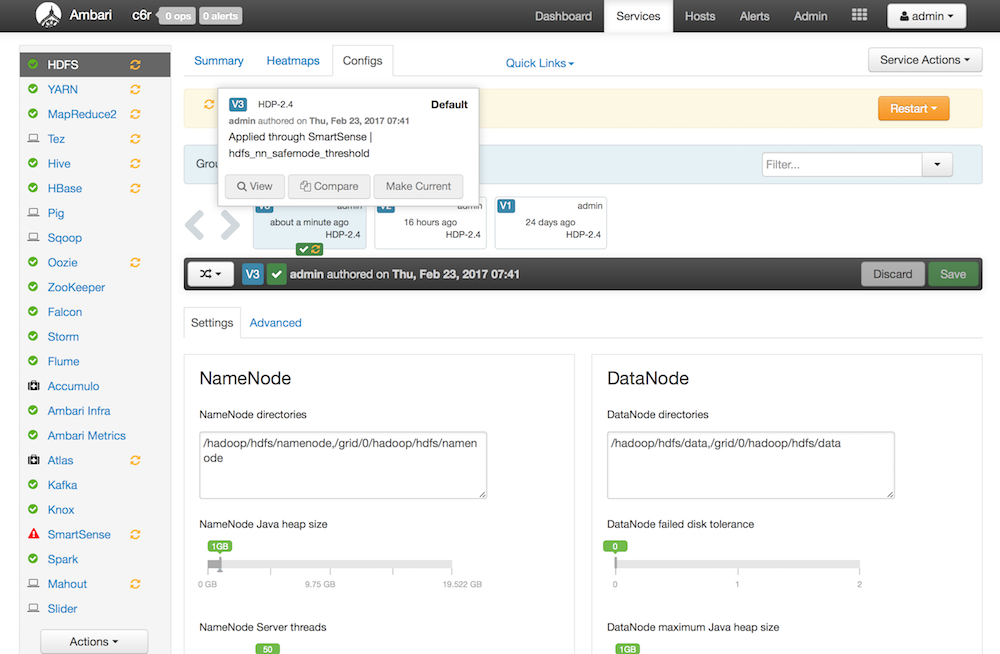This screenshot has height=654, width=1000.
Task: Open Alerts in the top navigation
Action: tap(754, 16)
